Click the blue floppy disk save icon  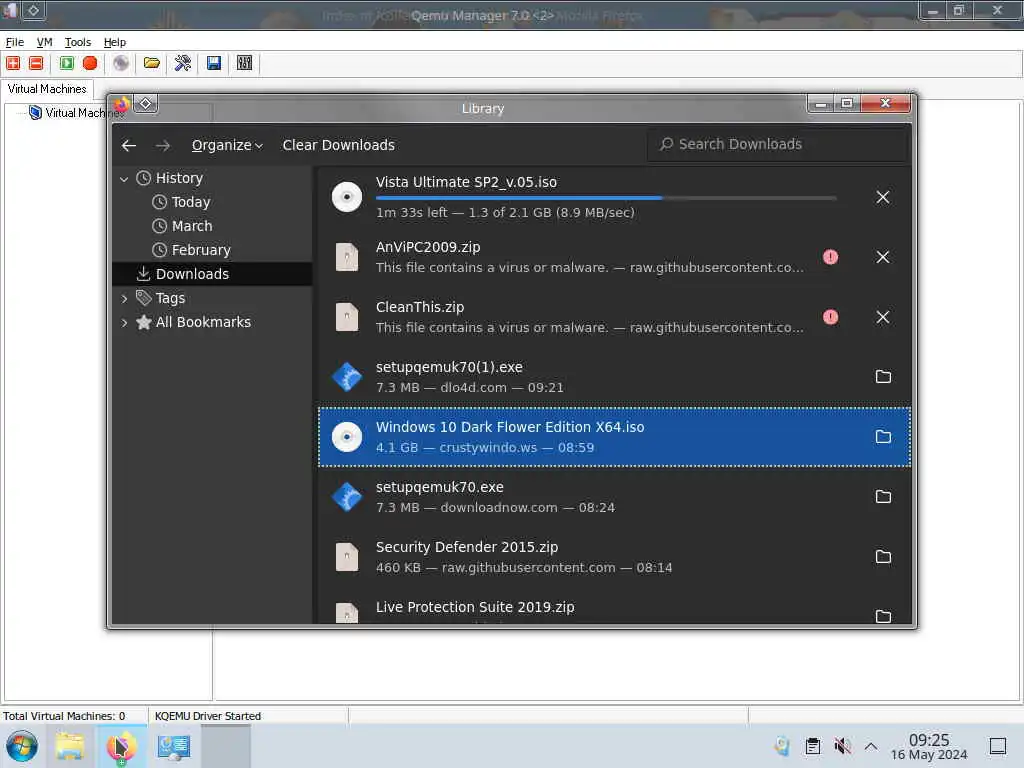(214, 63)
